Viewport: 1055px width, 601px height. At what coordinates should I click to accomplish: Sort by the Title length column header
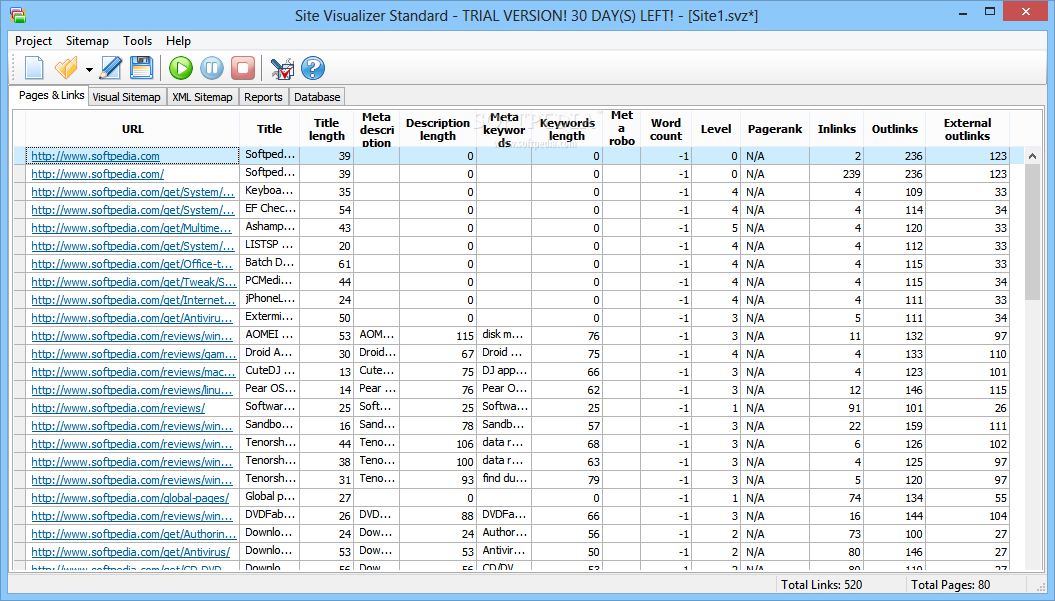tap(326, 129)
